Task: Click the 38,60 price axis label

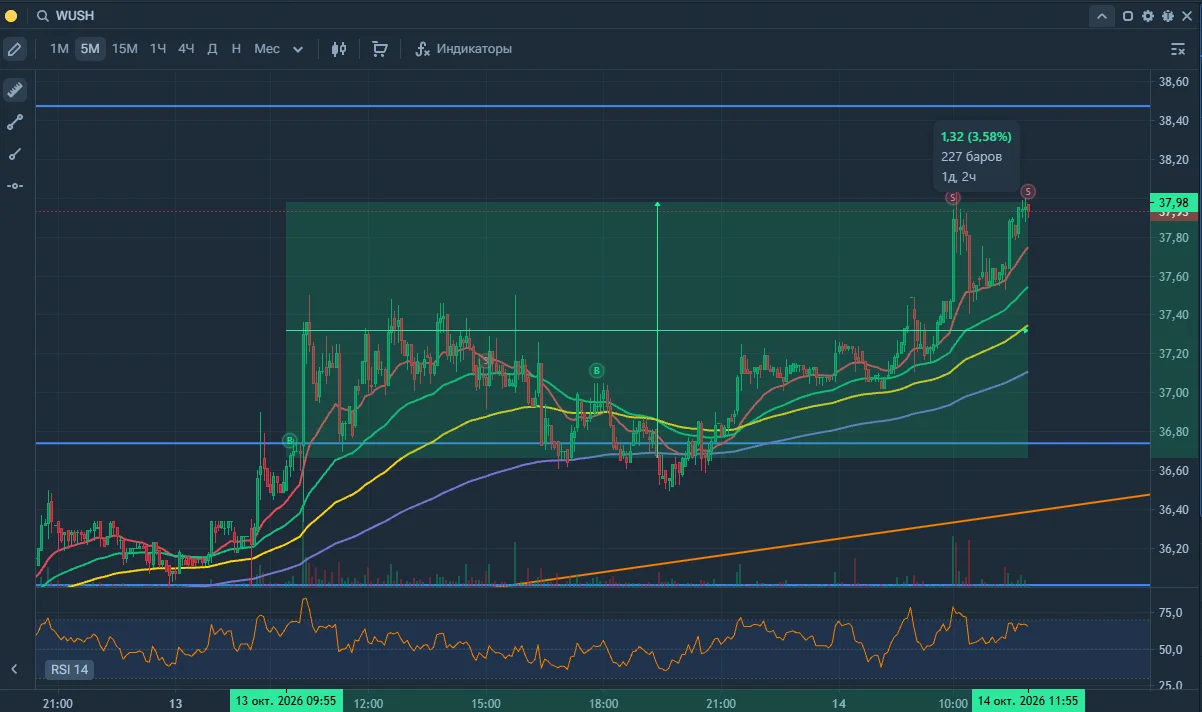Action: (1173, 82)
